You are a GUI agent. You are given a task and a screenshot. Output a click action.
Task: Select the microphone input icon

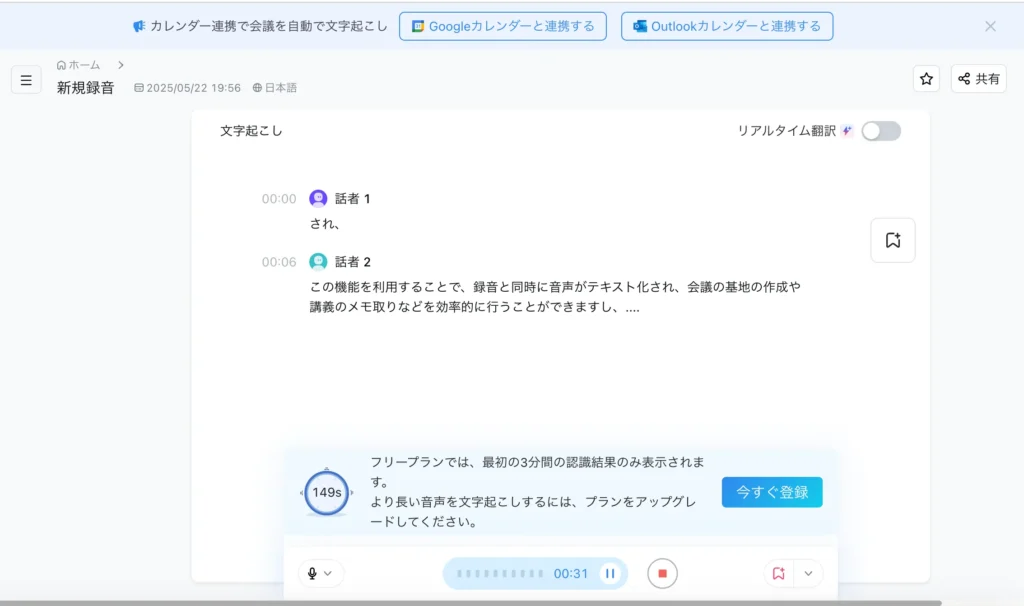click(x=314, y=573)
